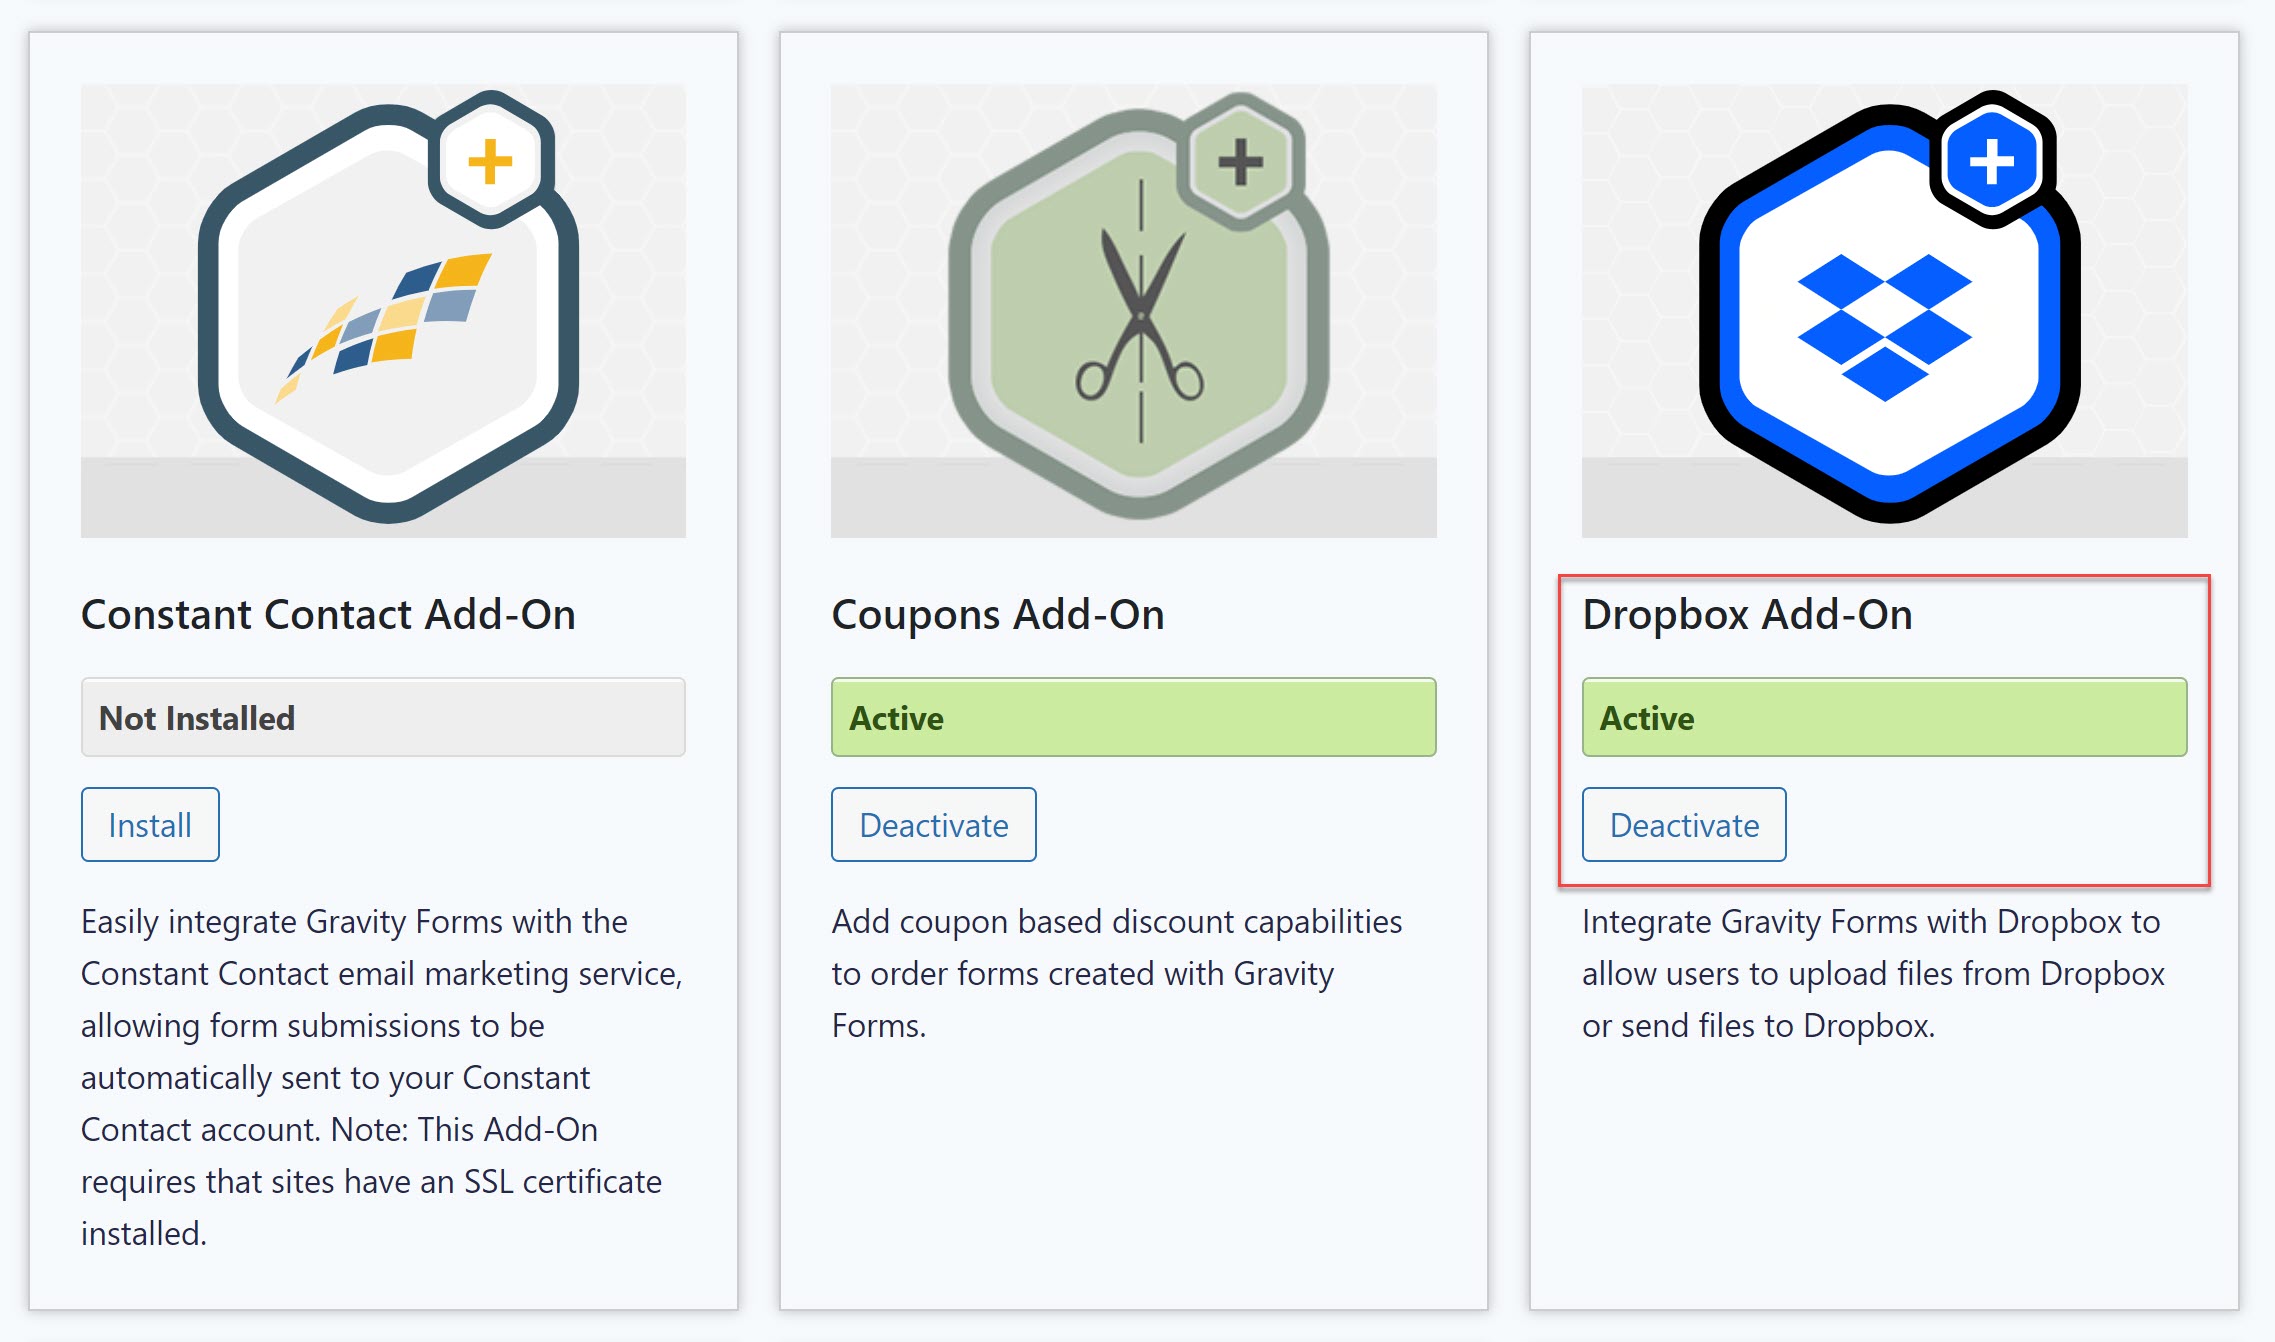Select the Coupons Add-On title
The width and height of the screenshot is (2275, 1342).
click(998, 614)
